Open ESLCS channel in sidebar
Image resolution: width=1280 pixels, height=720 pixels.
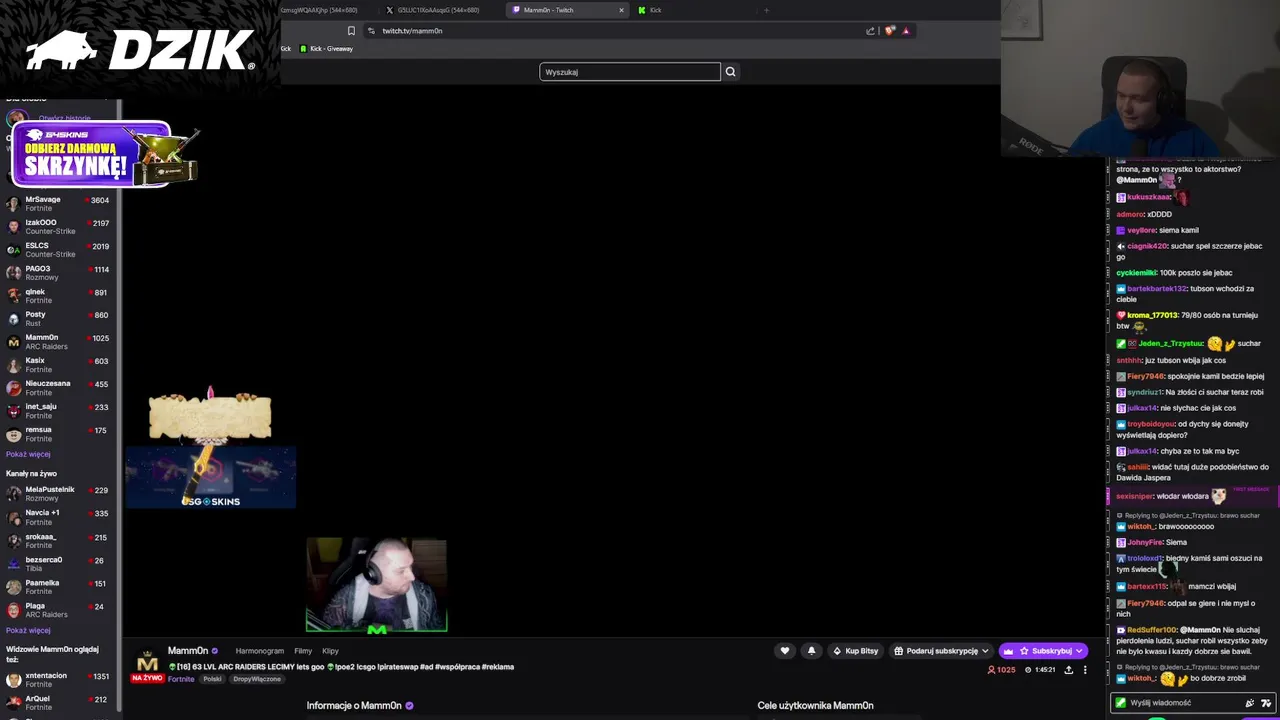click(x=59, y=250)
